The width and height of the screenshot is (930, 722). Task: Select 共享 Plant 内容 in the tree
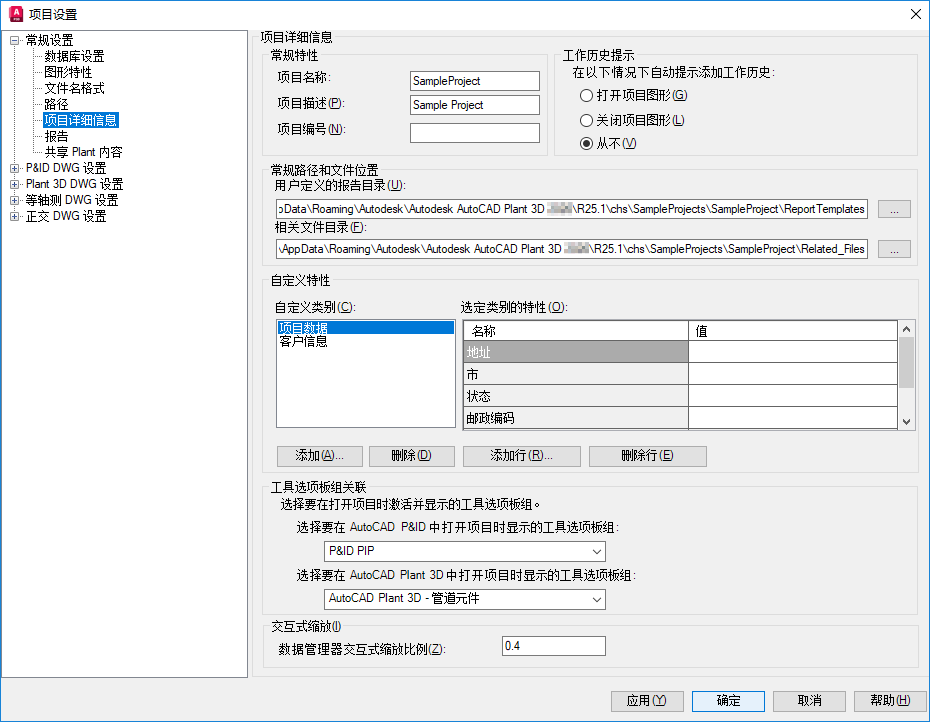coord(83,152)
